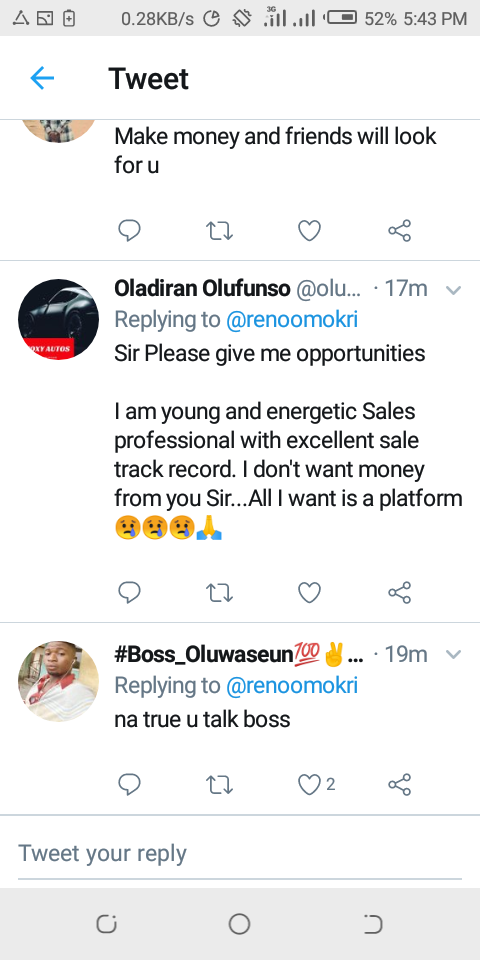Retweet the 'Make money and friends' tweet
Screen dimensions: 480x960
(219, 231)
